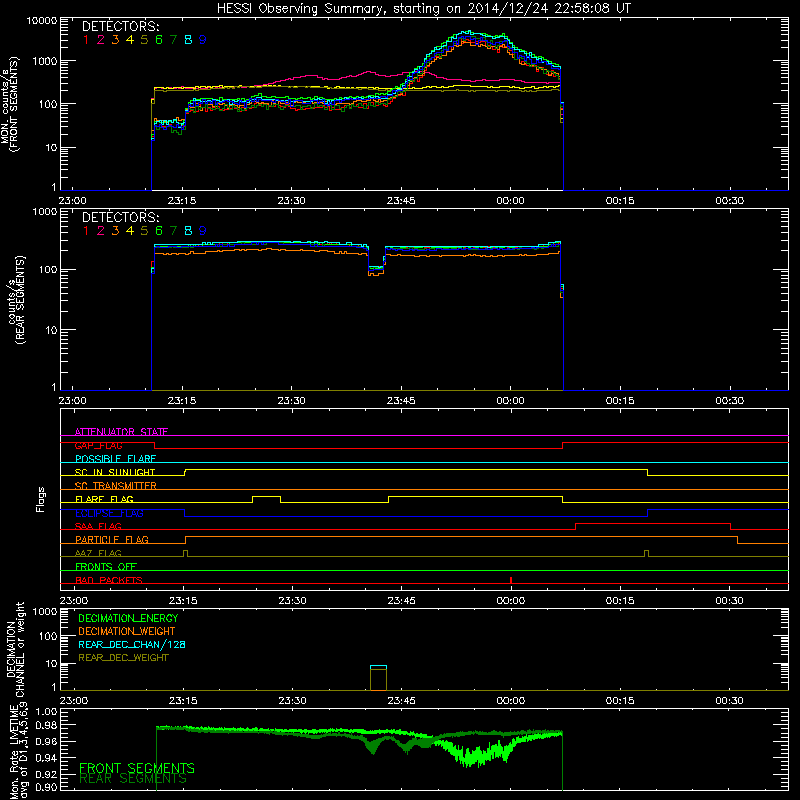Click detector number 7 in the front-segment legend
The width and height of the screenshot is (800, 800).
(173, 40)
